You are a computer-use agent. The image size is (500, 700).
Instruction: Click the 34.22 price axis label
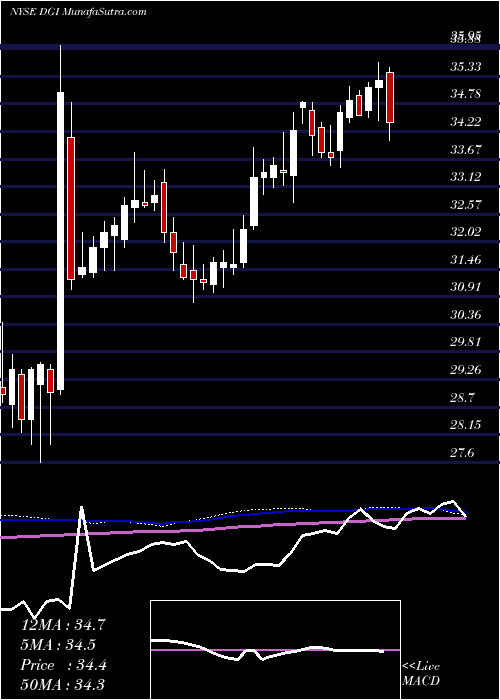[x=465, y=121]
